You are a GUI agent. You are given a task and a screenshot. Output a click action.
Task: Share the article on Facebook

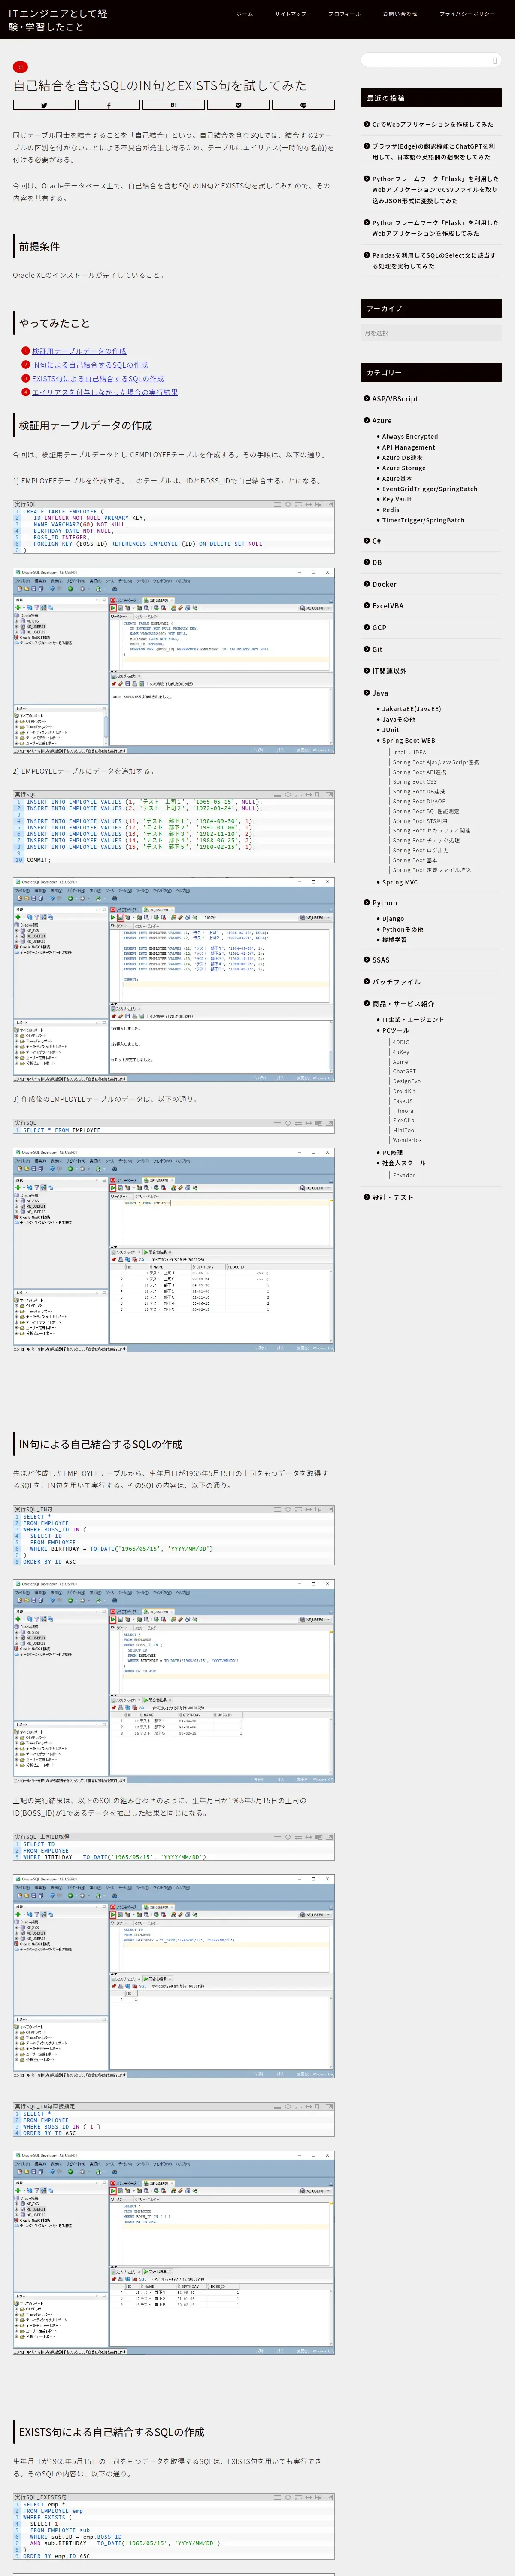108,105
